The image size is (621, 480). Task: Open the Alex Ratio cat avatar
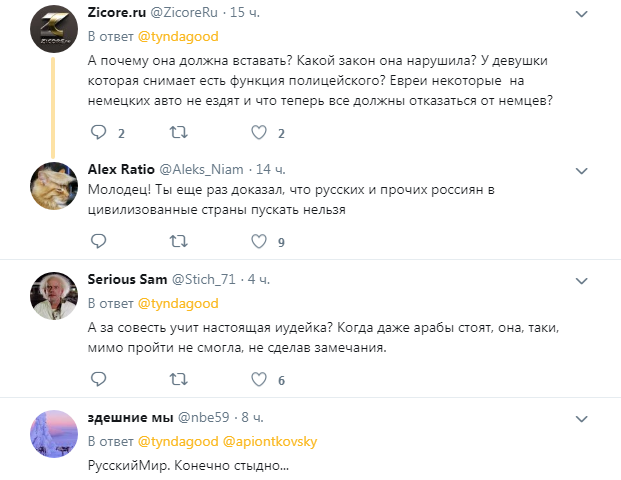(54, 186)
